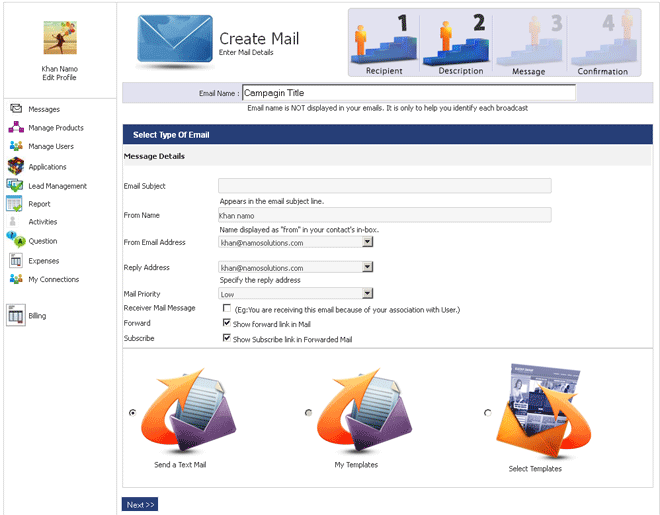Select the Send a Text Mail radio button
Viewport: 660px width, 515px height.
pyautogui.click(x=133, y=412)
